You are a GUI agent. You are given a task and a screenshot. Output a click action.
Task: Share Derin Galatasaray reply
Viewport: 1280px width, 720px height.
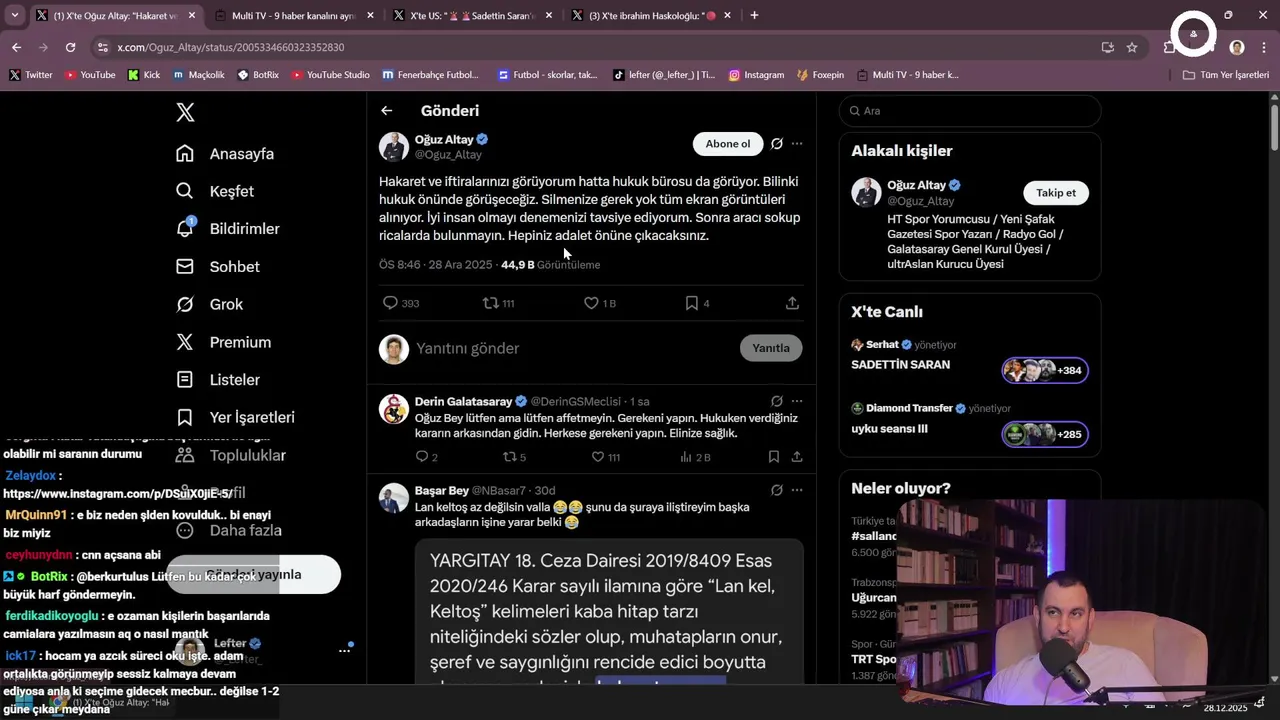[x=797, y=457]
